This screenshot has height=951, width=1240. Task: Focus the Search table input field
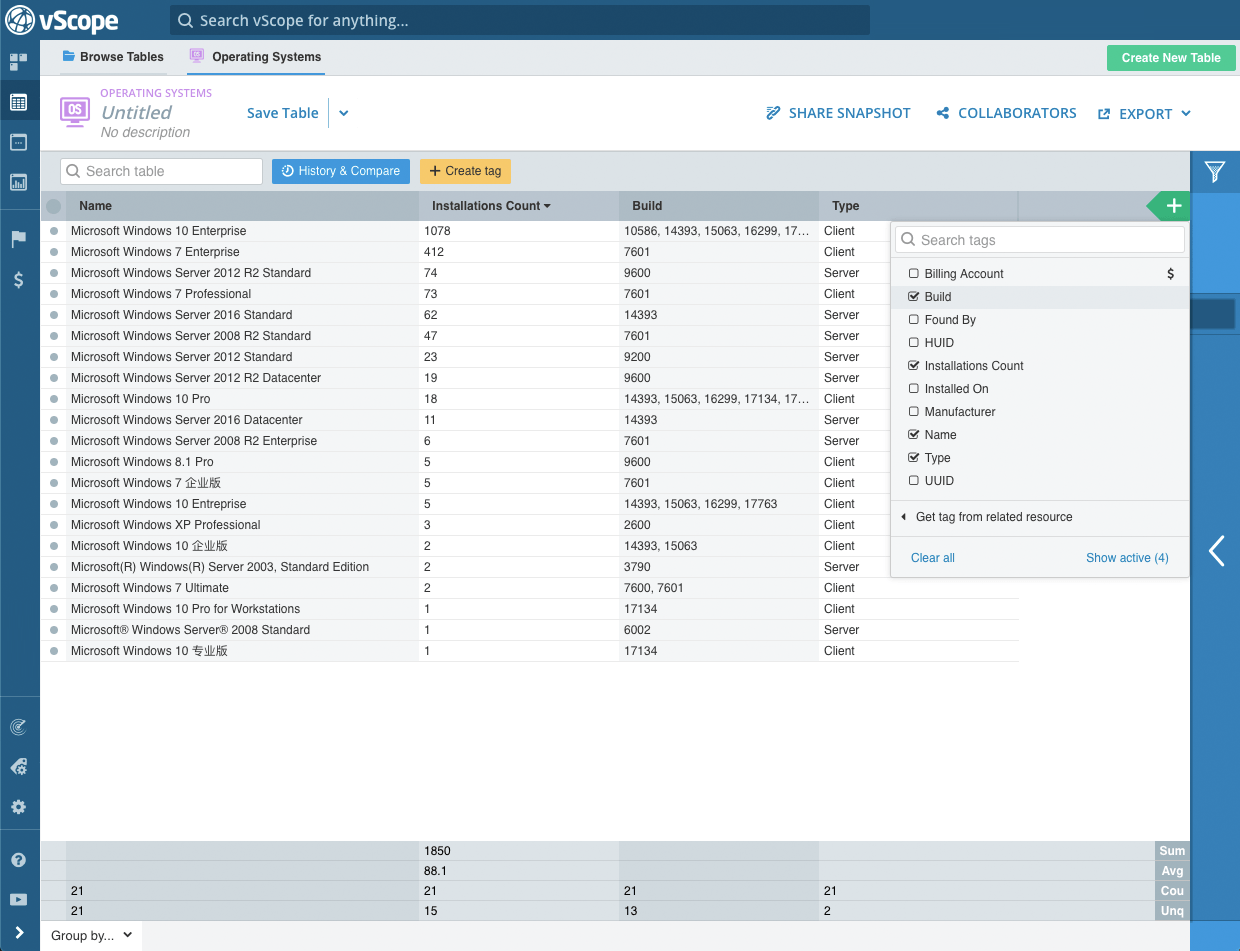tap(162, 171)
